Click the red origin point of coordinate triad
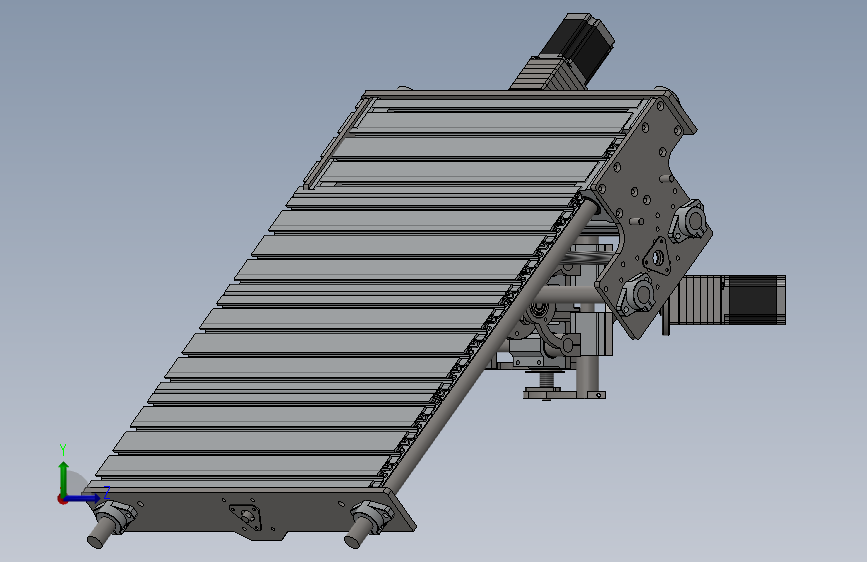Viewport: 867px width, 562px height. (62, 499)
